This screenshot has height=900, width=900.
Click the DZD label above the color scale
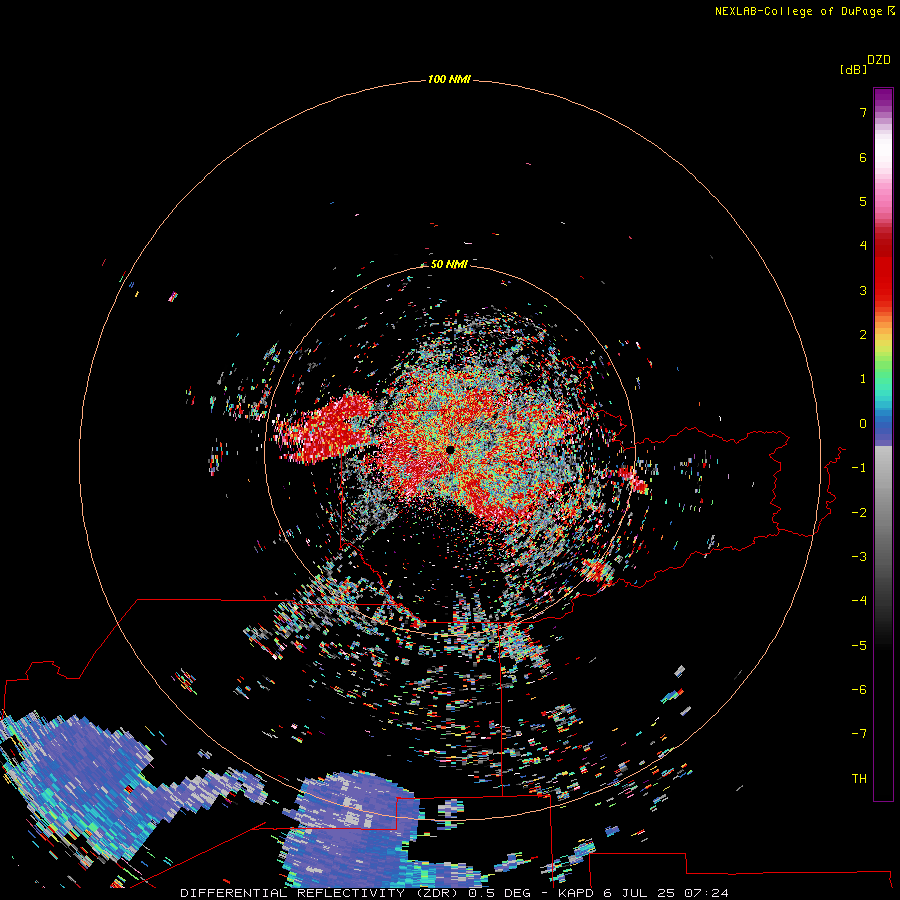tap(879, 60)
